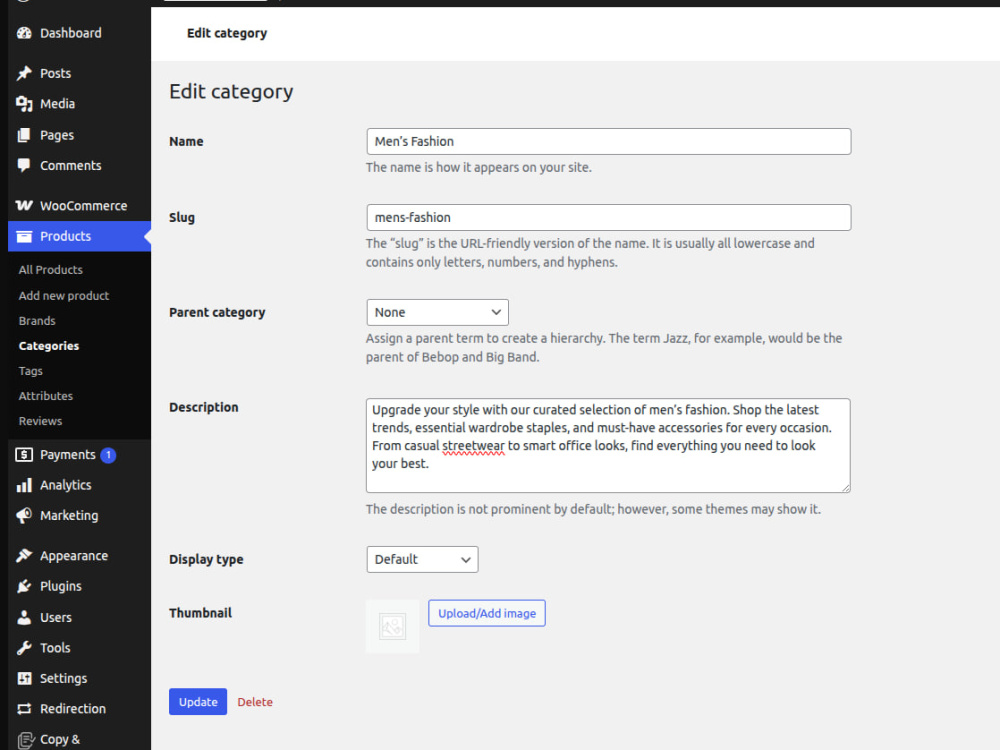This screenshot has width=1000, height=750.
Task: Click the thumbnail placeholder image
Action: click(393, 626)
